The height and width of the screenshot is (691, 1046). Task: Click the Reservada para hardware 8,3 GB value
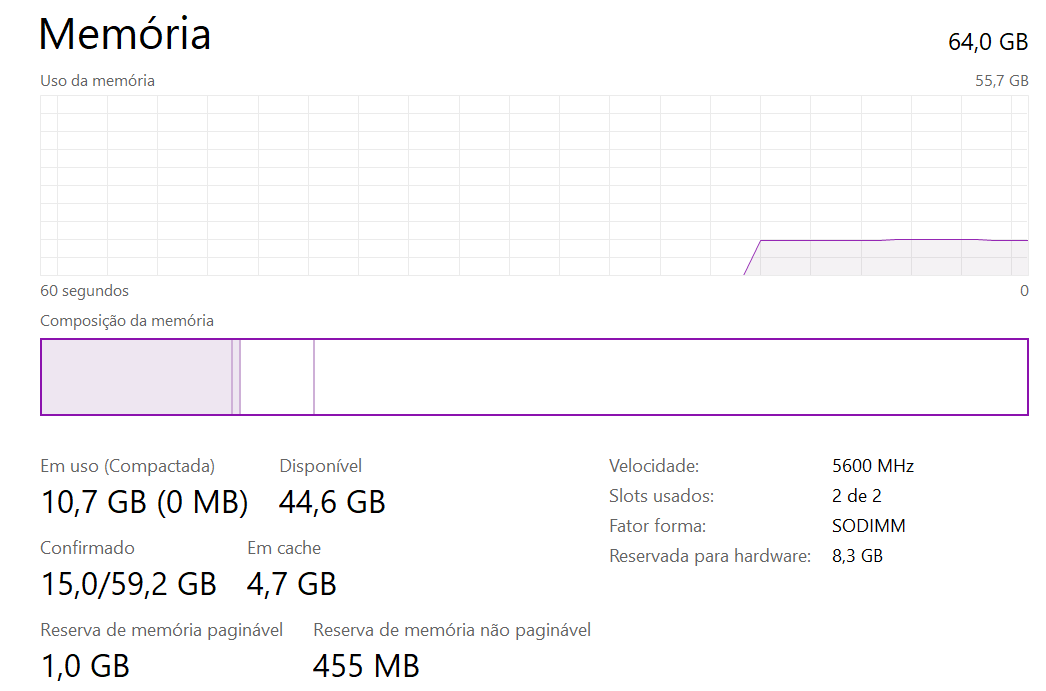click(857, 556)
